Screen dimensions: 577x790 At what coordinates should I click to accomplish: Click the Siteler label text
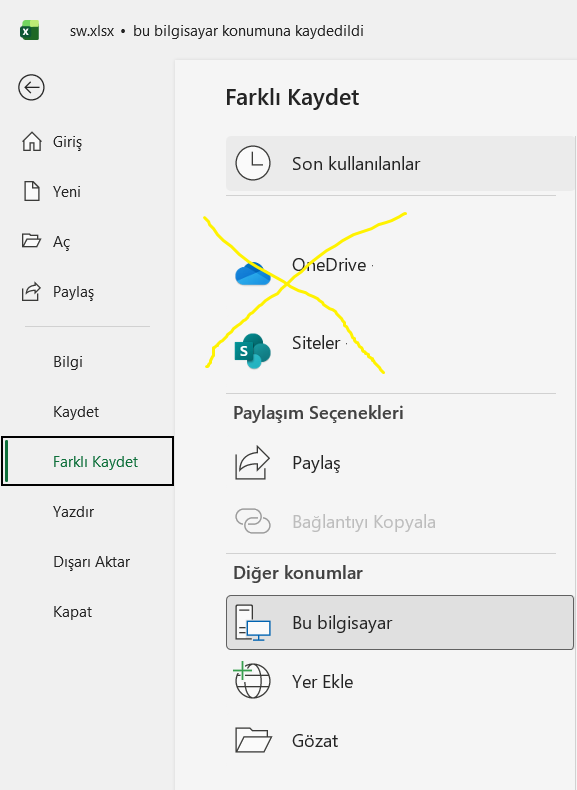click(x=316, y=343)
